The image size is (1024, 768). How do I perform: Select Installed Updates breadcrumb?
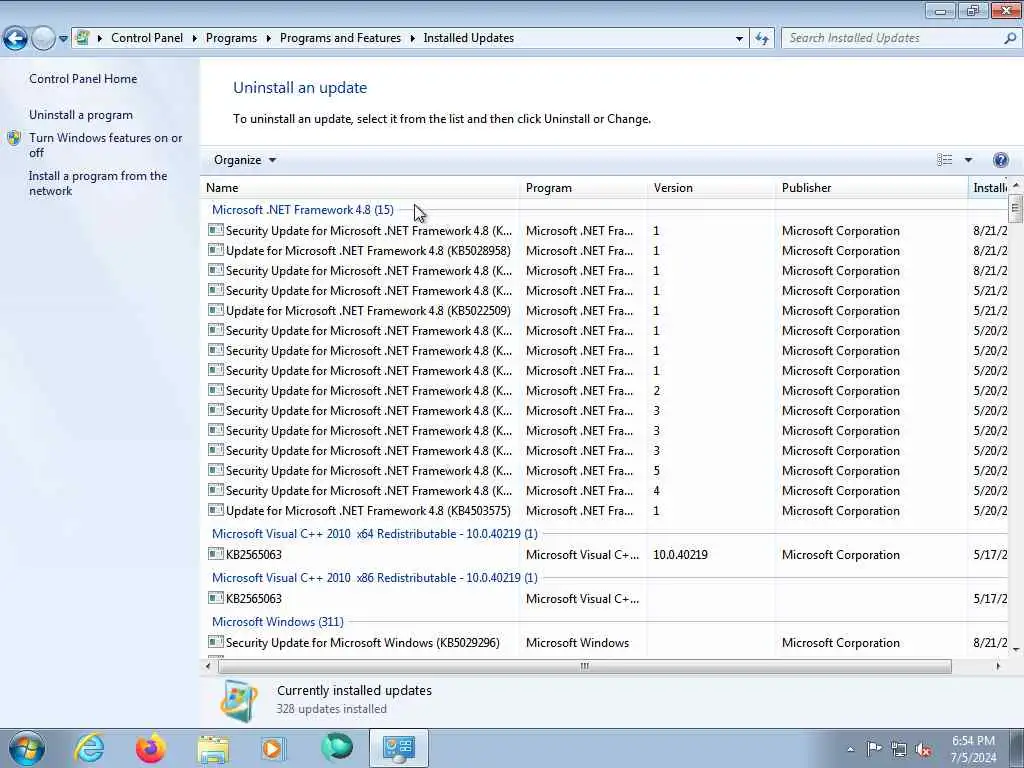pos(468,38)
